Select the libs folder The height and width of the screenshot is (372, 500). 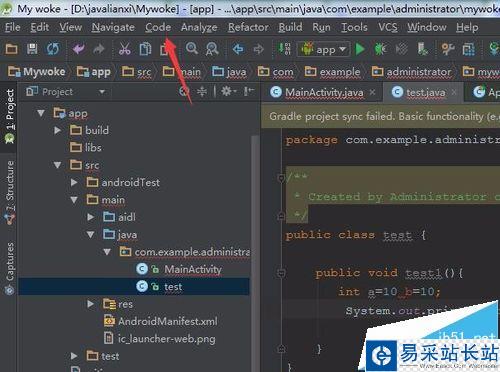(86, 147)
